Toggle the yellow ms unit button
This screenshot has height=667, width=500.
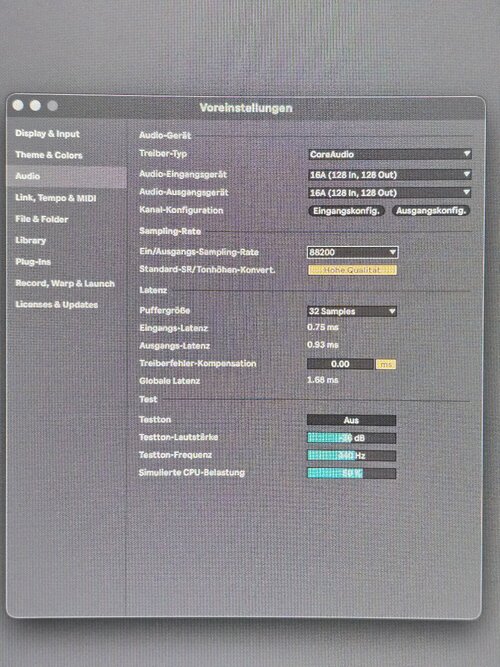386,364
